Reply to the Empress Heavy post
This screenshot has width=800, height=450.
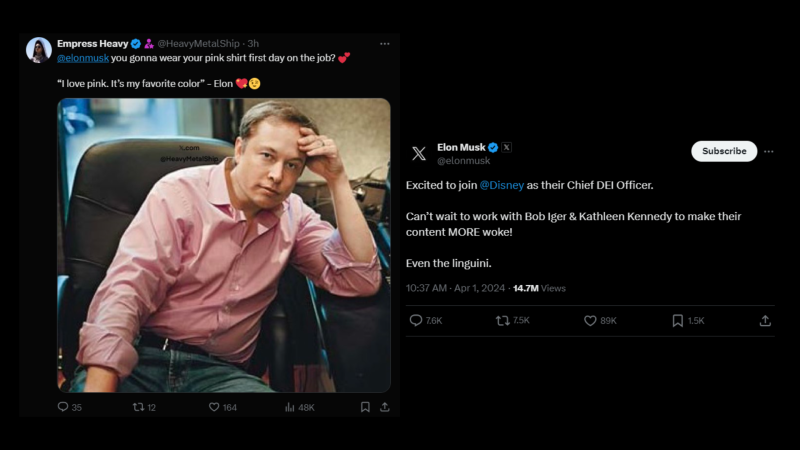(x=63, y=407)
